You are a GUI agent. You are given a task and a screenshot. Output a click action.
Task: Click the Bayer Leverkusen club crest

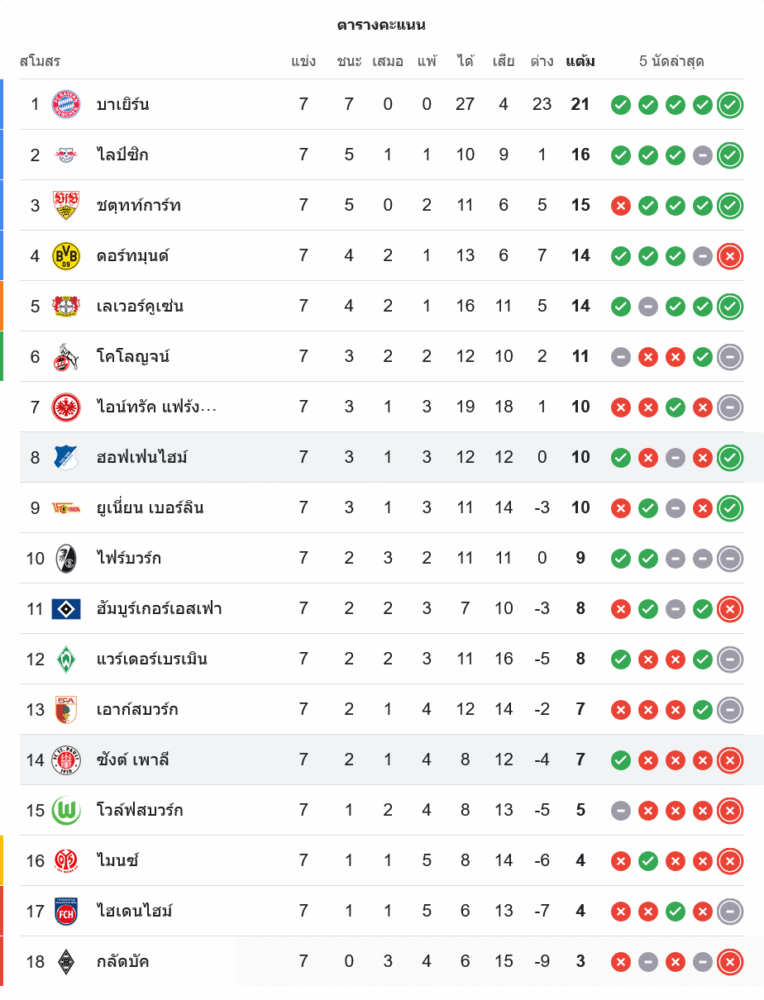tap(66, 306)
